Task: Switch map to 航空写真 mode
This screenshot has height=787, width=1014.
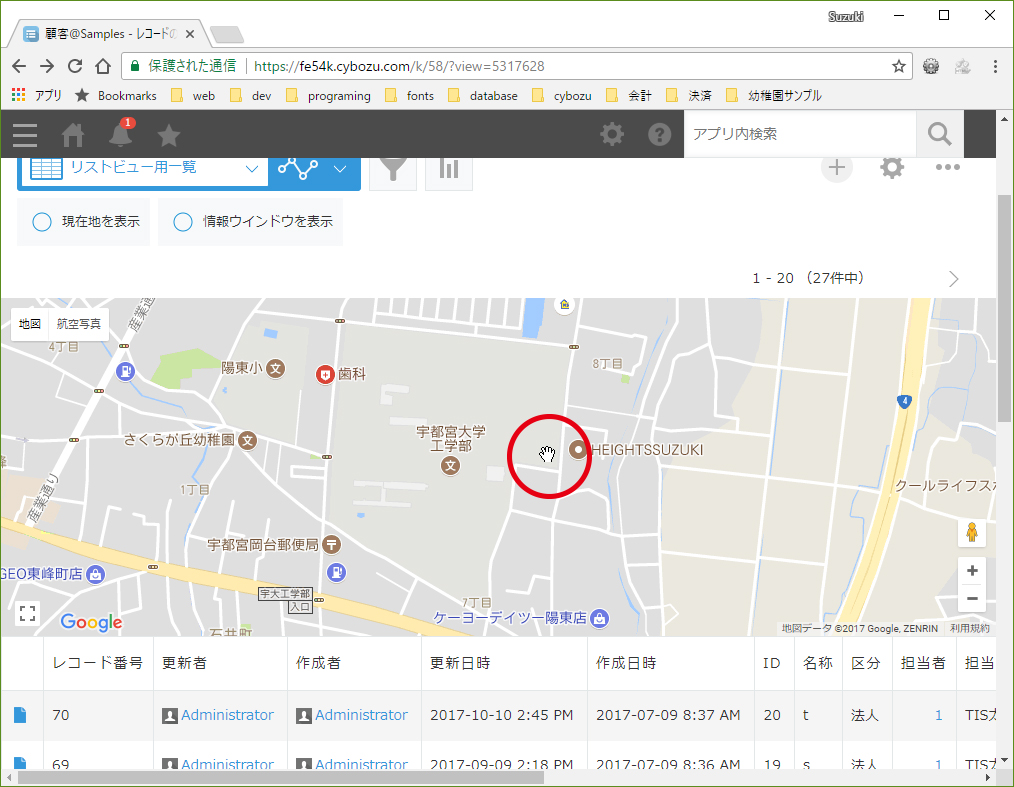Action: pos(78,324)
